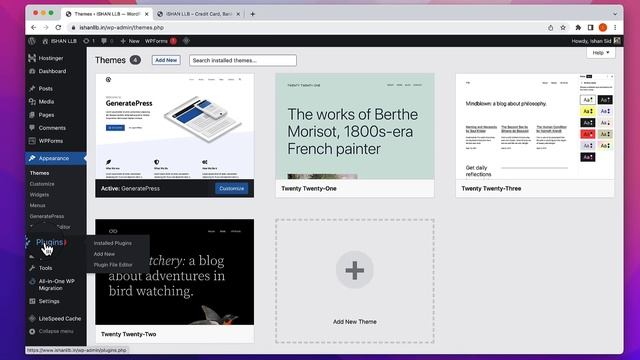
Task: Open Chrome three-dot menu
Action: pyautogui.click(x=615, y=28)
